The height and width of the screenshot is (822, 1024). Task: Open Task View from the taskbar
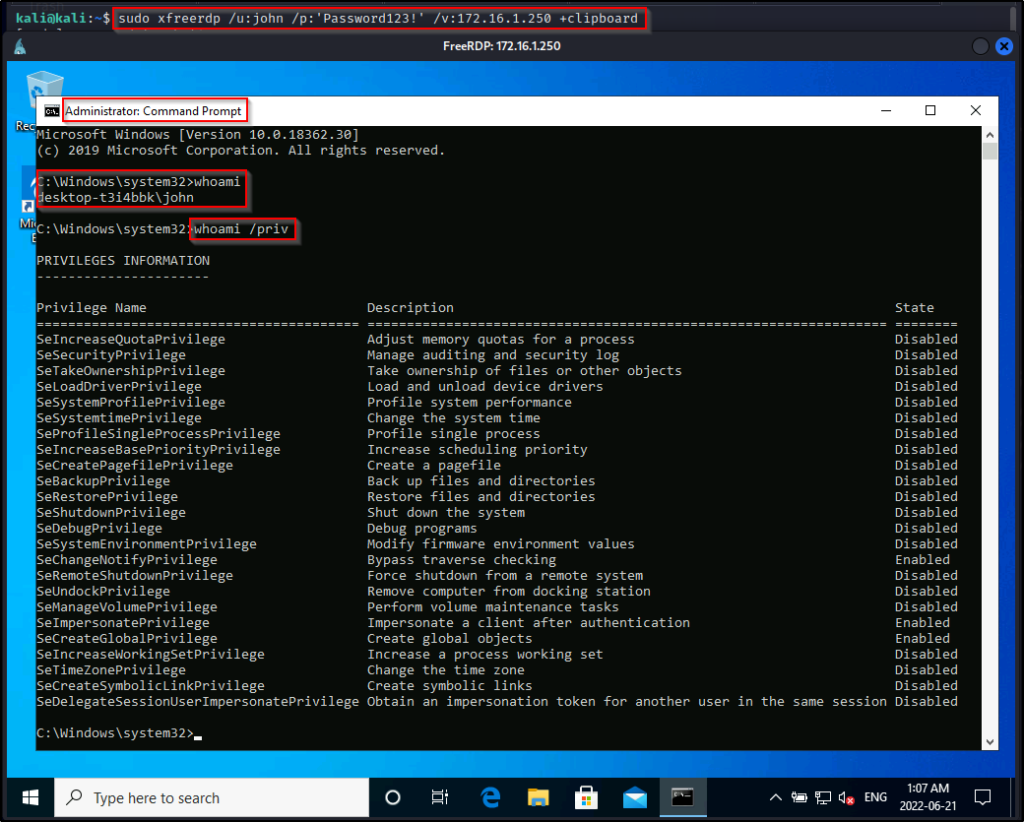440,797
